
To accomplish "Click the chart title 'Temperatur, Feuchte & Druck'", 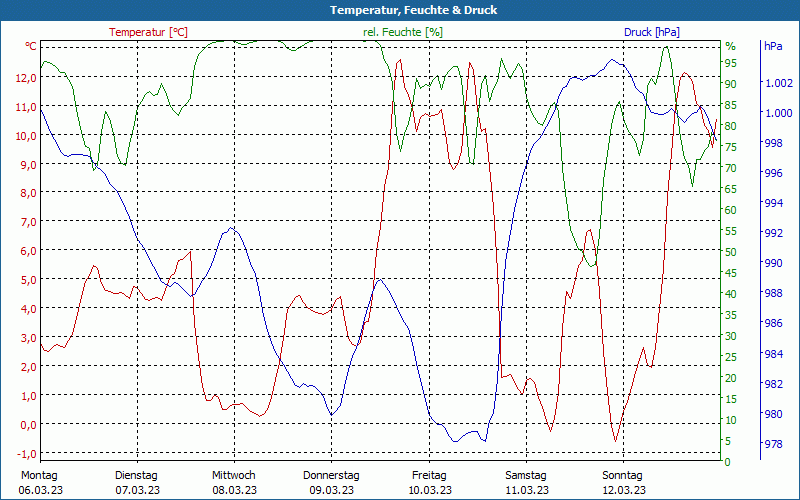I will tap(400, 10).
